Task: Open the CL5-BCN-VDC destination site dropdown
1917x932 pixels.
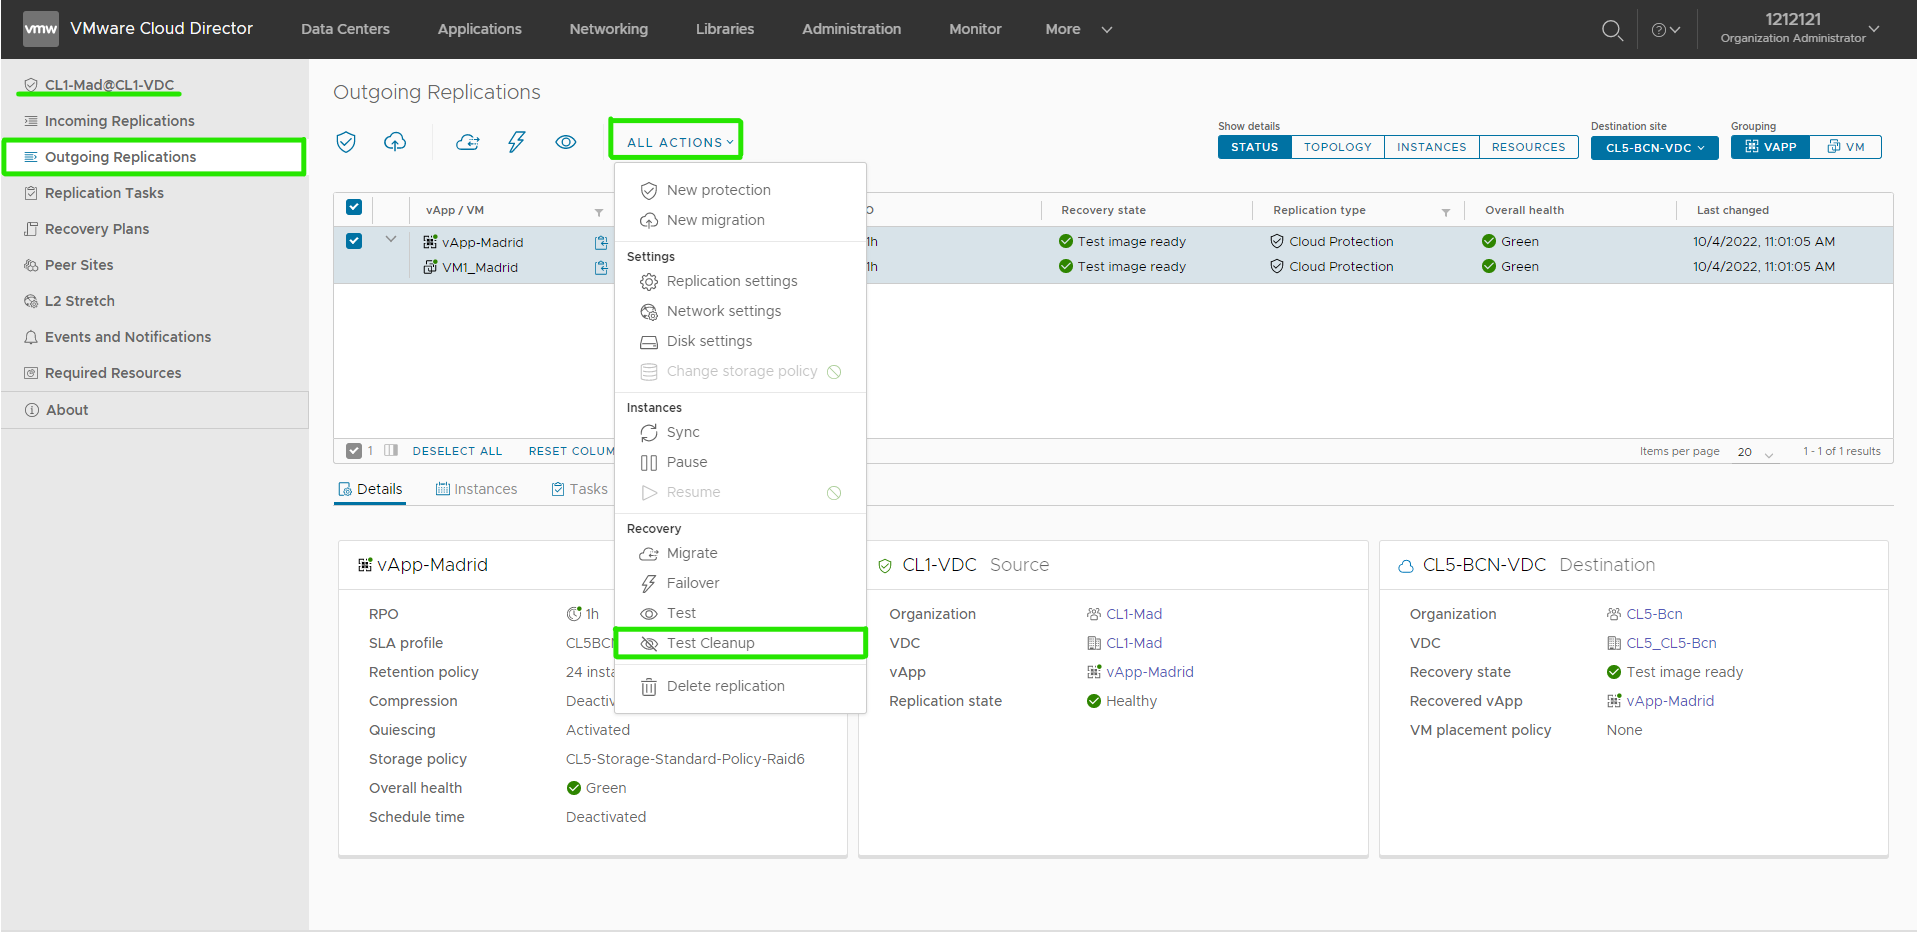Action: point(1655,147)
